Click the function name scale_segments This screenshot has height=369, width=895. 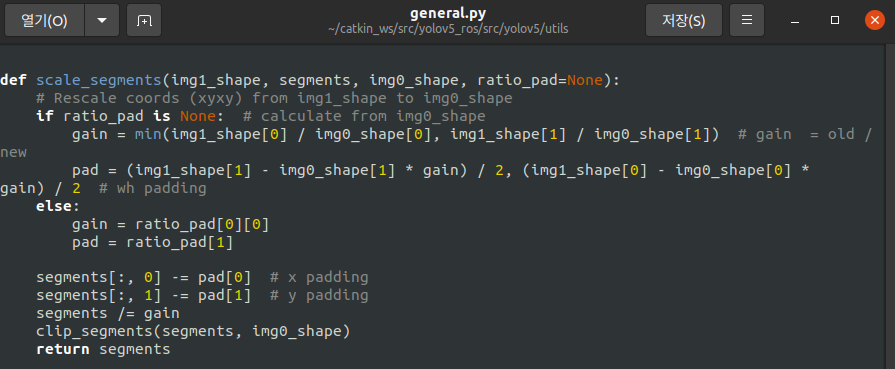coord(99,80)
